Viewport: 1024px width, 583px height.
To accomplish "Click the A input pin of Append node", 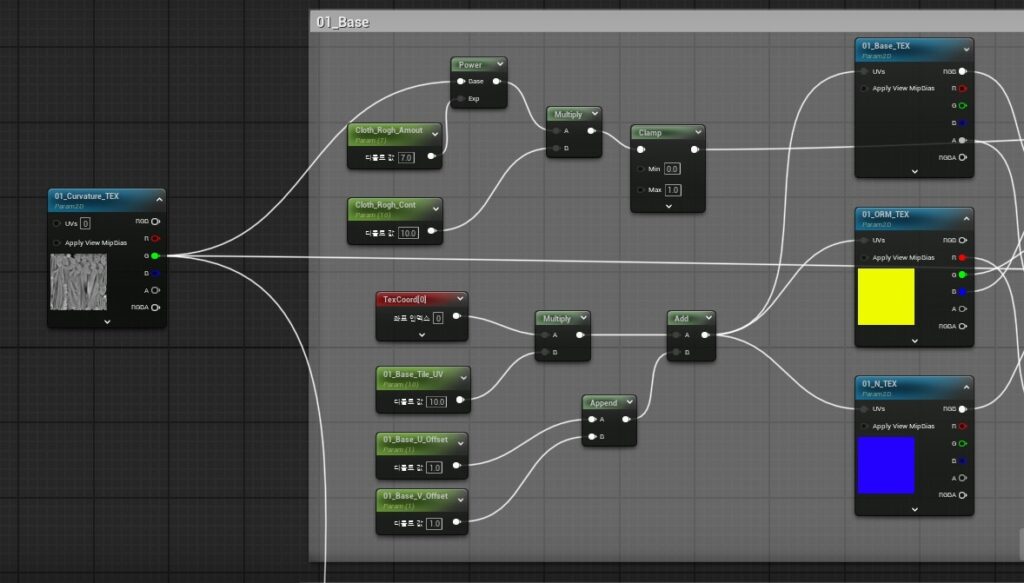I will point(592,419).
